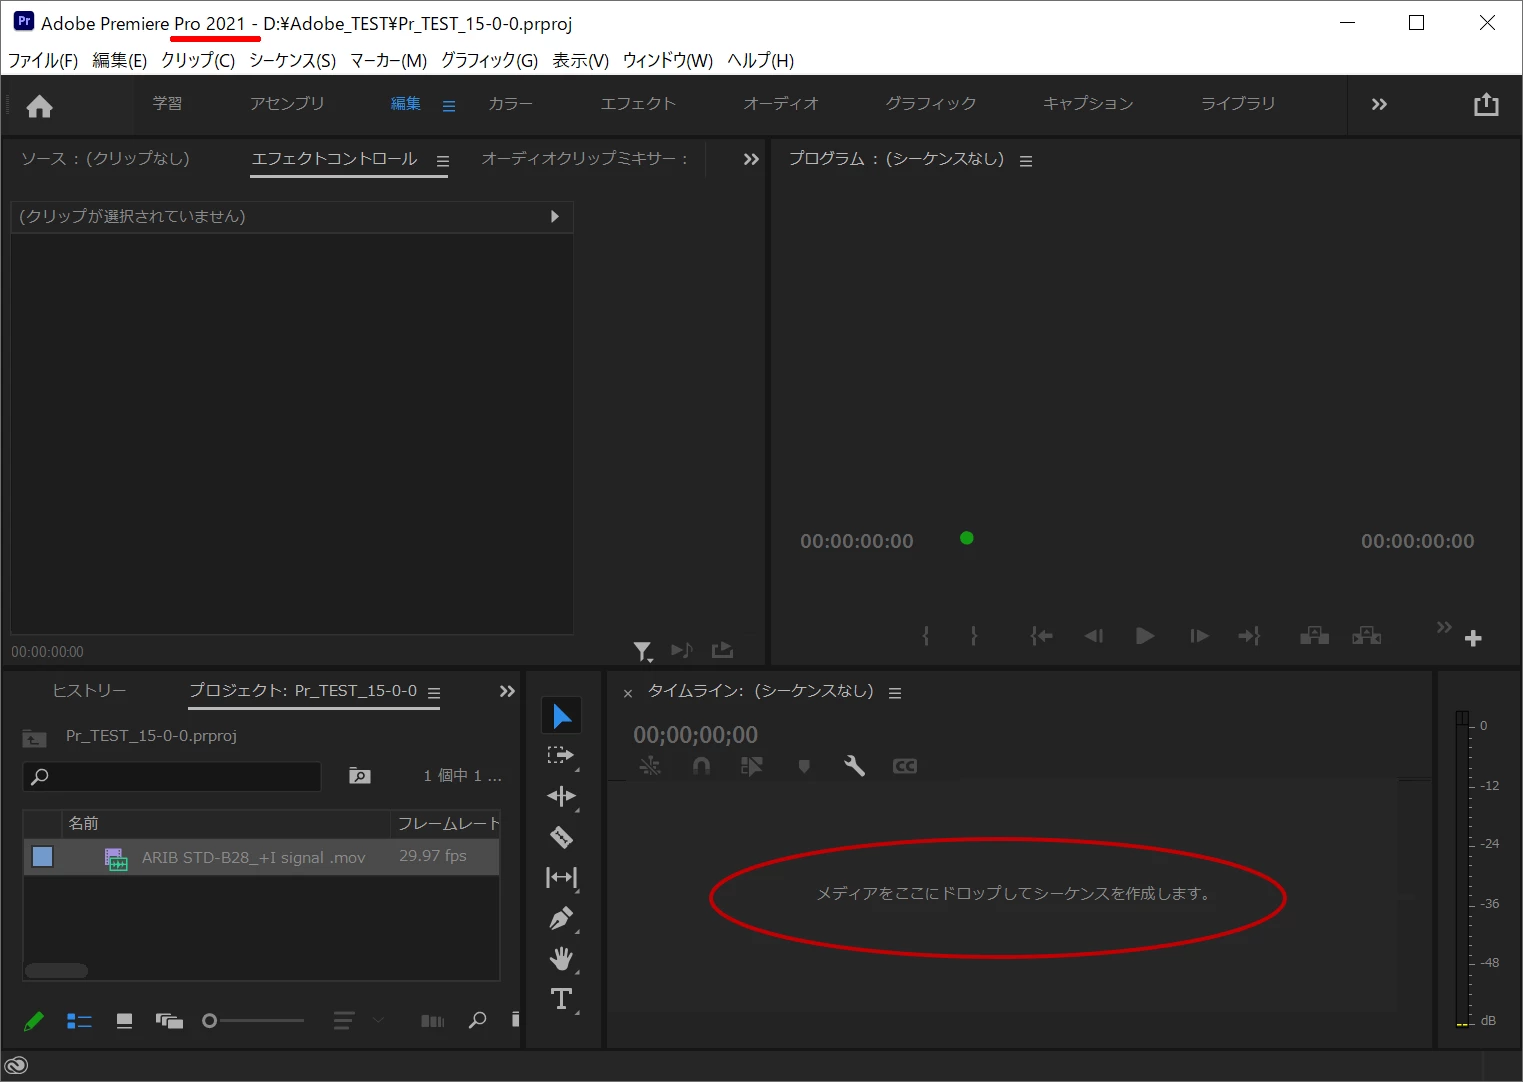
Task: Open Timeline panel menu
Action: click(895, 693)
